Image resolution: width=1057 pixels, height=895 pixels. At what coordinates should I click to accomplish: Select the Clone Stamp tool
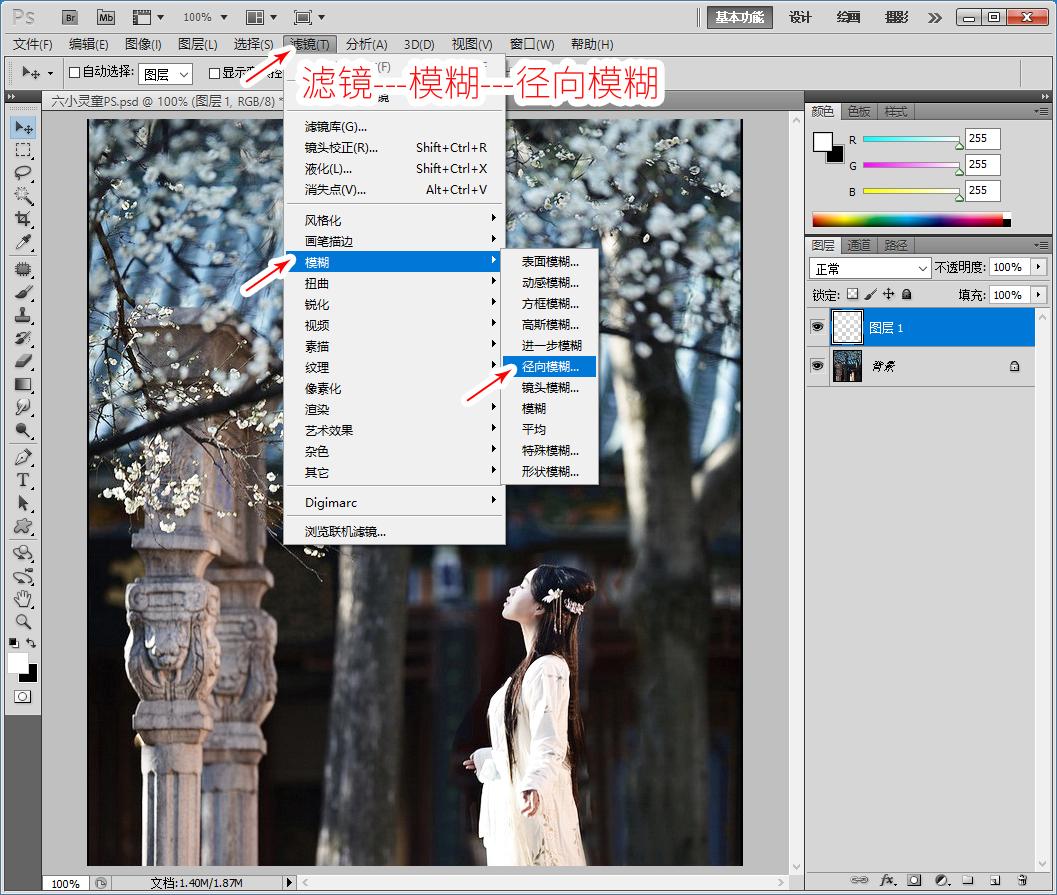(24, 315)
